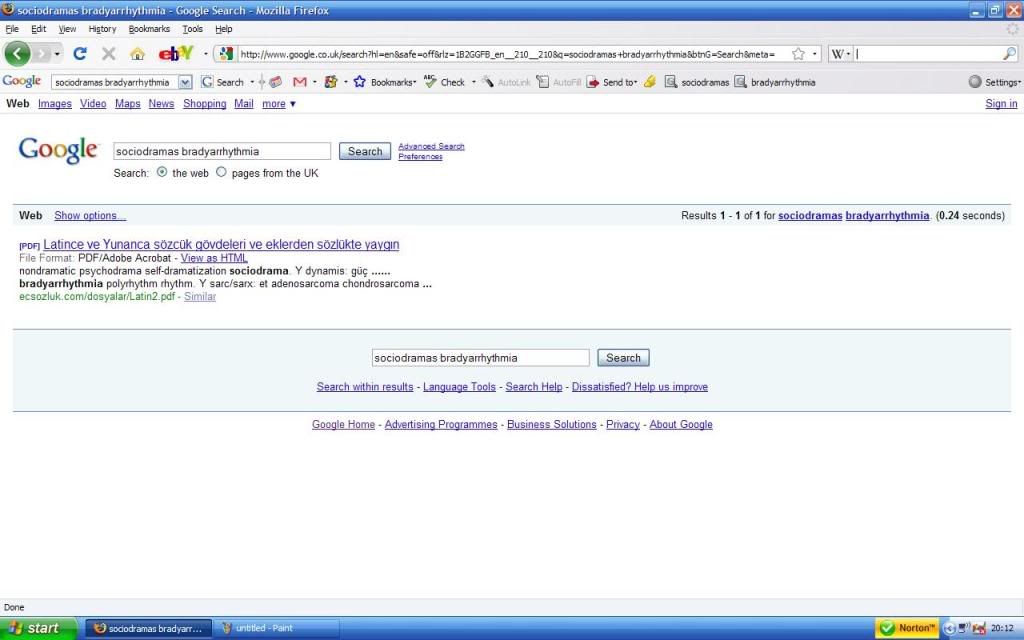Click the Google logo on the toolbar
Screen dimensions: 1024x640
(x=22, y=82)
